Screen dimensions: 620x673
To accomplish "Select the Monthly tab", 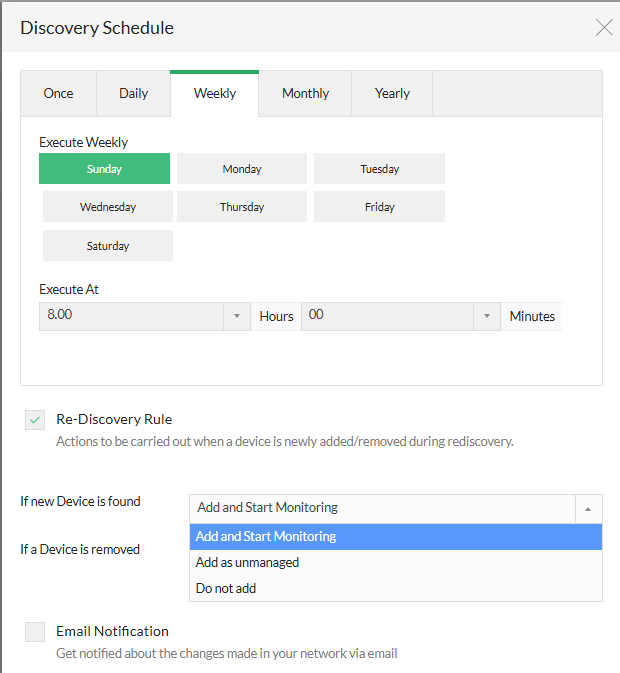I will pos(305,93).
